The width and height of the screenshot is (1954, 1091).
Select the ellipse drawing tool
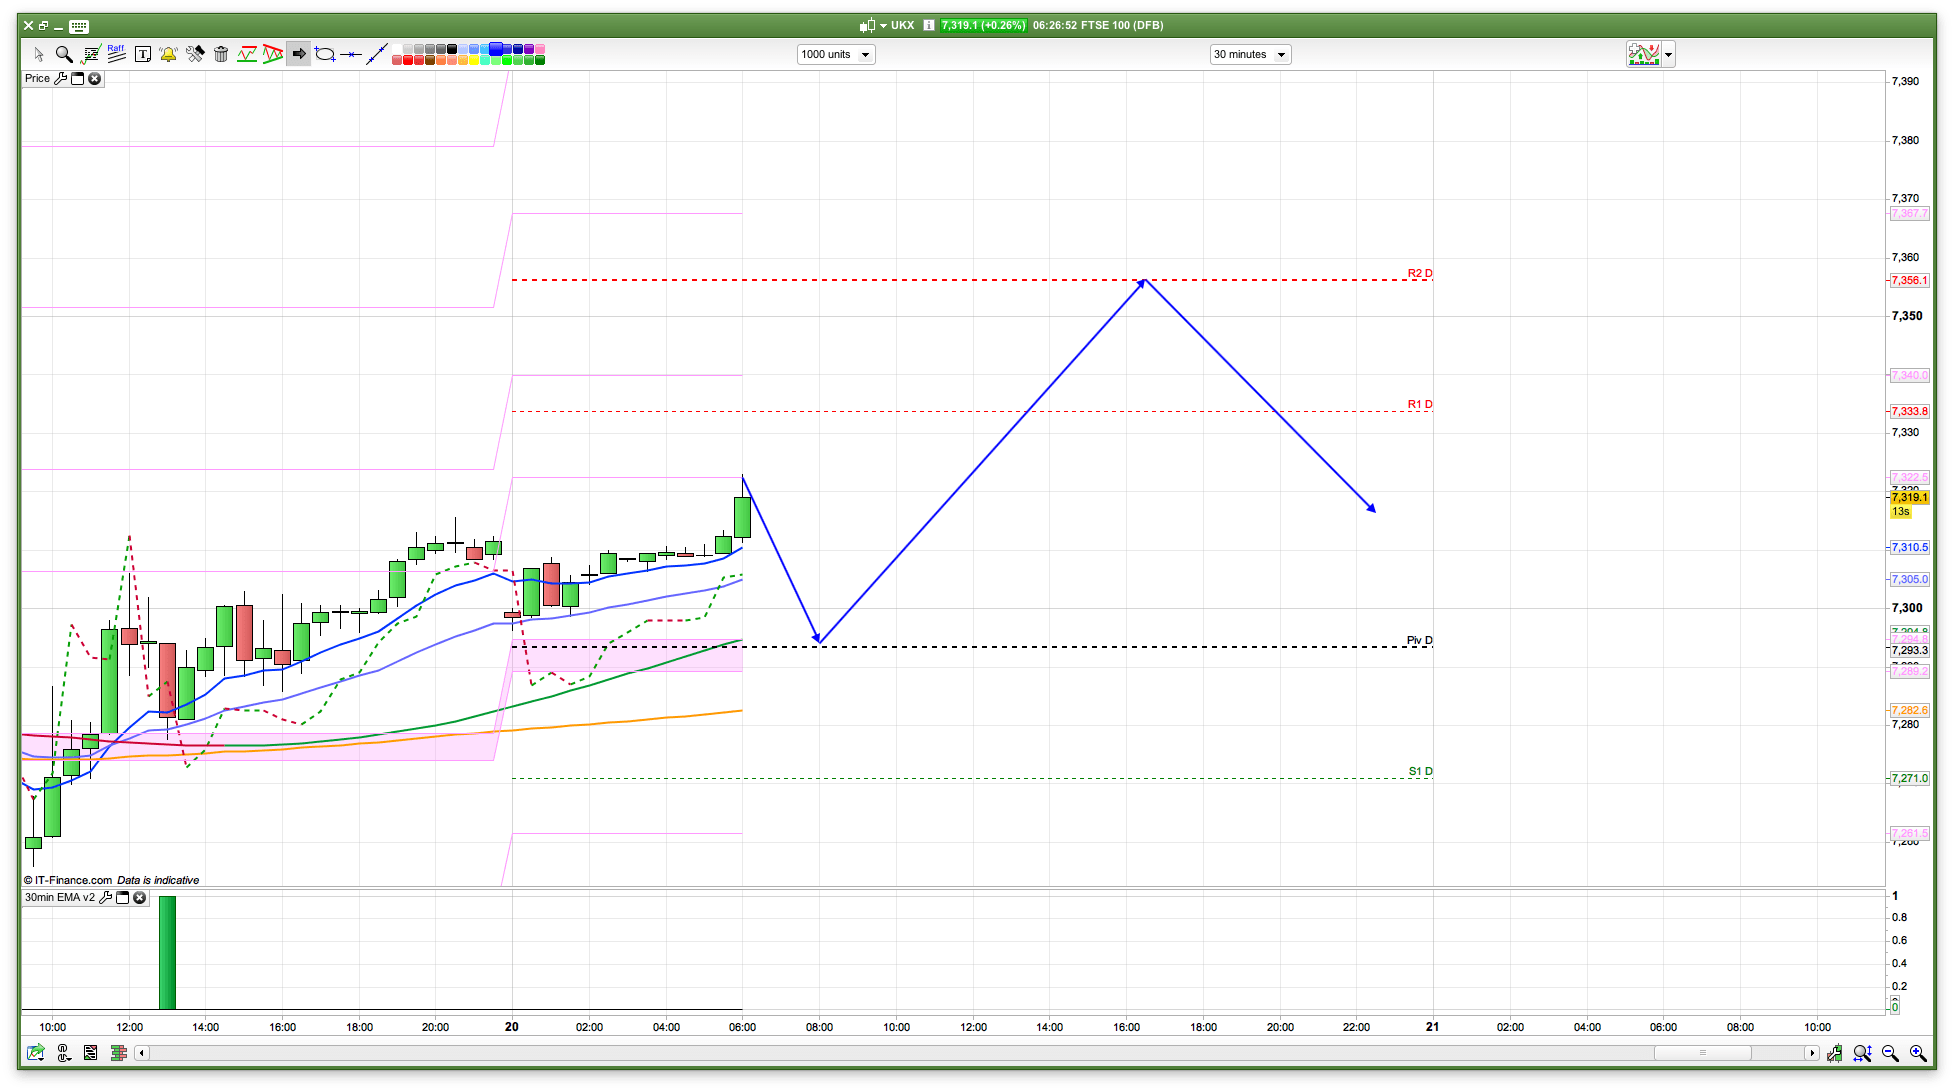tap(325, 54)
